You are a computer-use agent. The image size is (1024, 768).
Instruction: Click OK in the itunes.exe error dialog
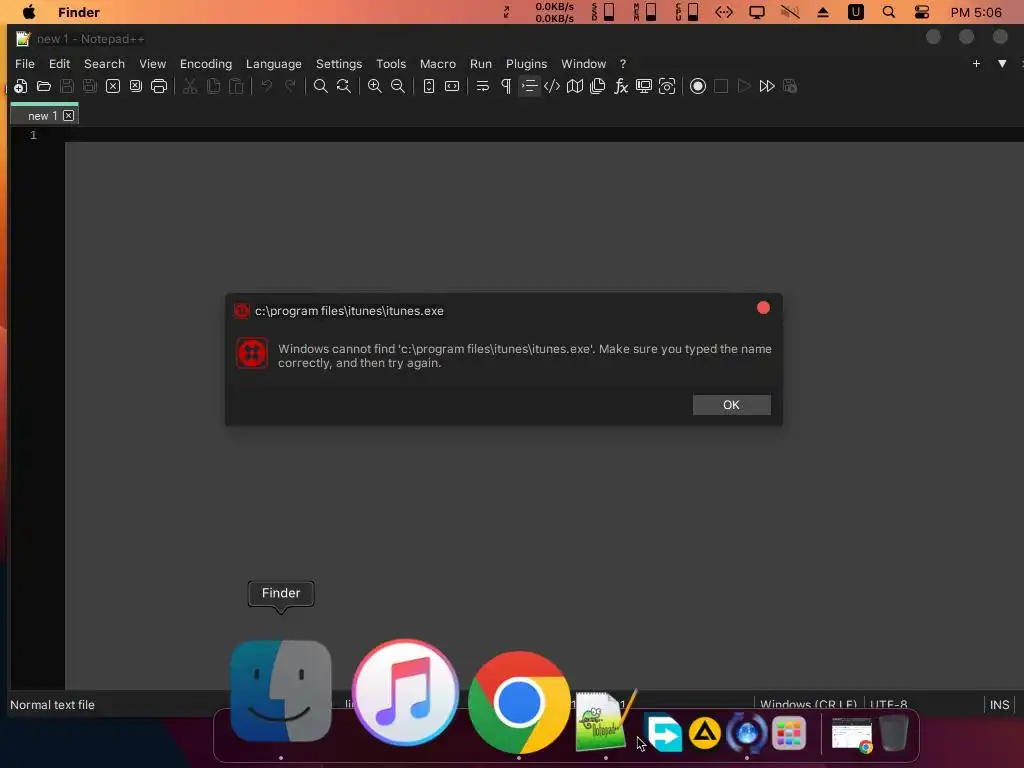tap(731, 405)
